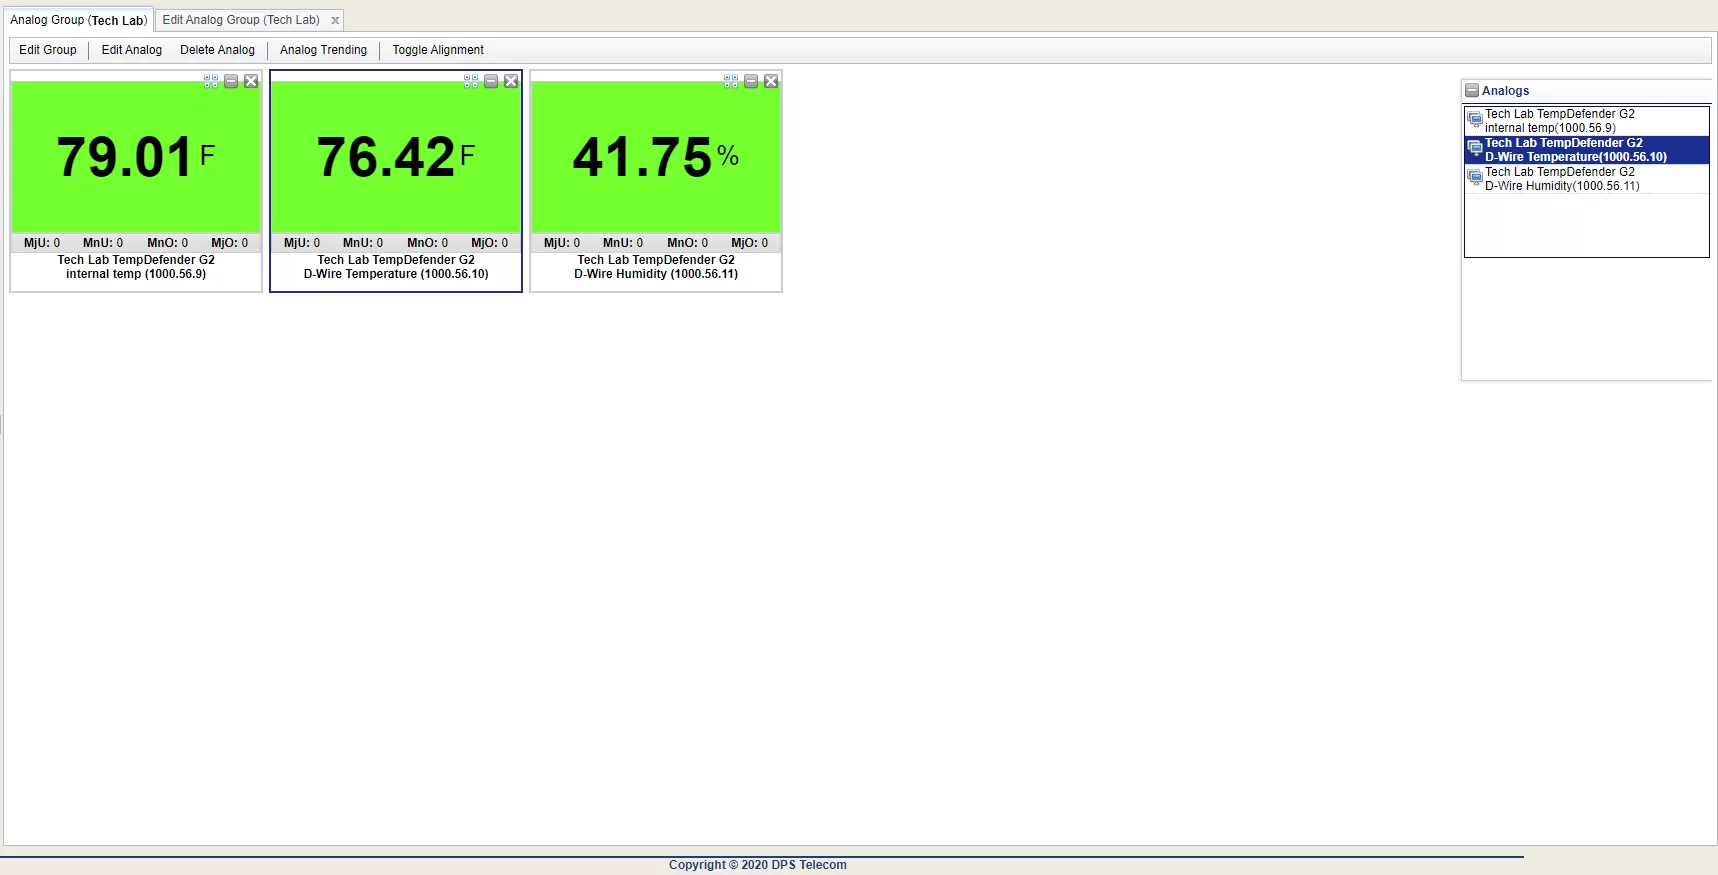Select D-Wire Humidity in Analogs list
Viewport: 1718px width, 875px height.
(1561, 179)
